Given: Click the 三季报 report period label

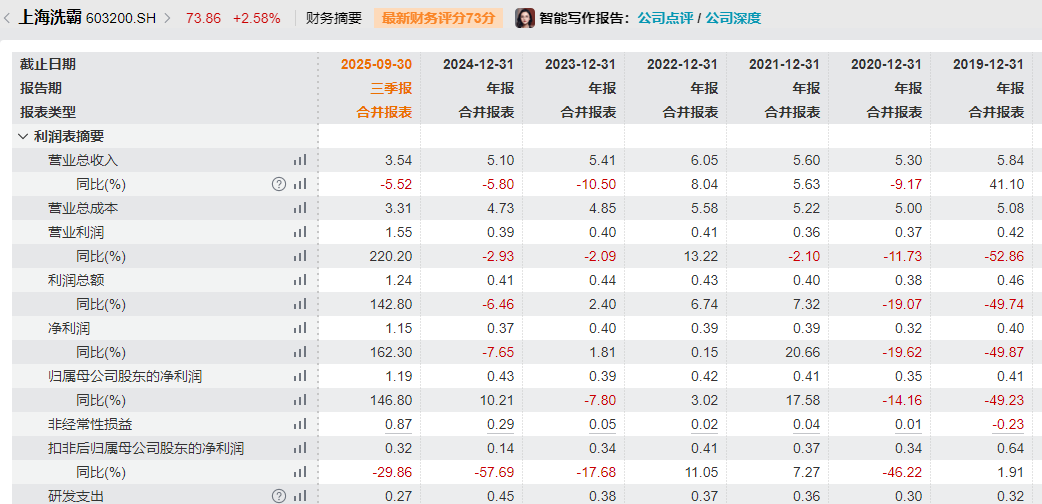Looking at the screenshot, I should 391,88.
